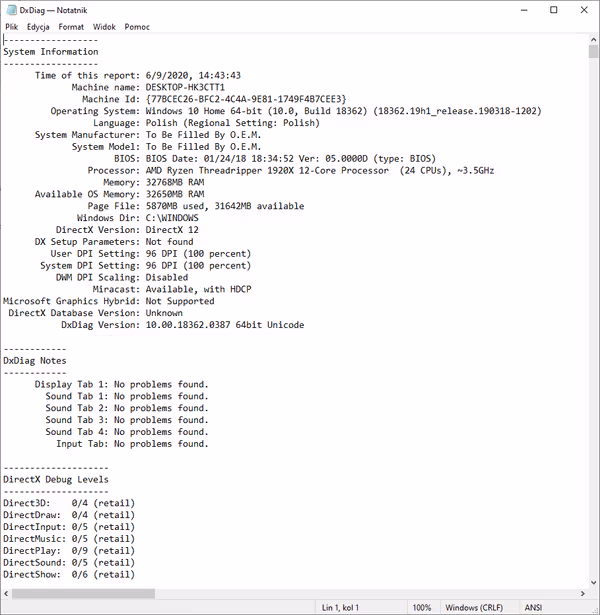Click the 'DirectInput: 0/5 (retail)' line
Viewport: 600px width, 615px height.
[69, 527]
